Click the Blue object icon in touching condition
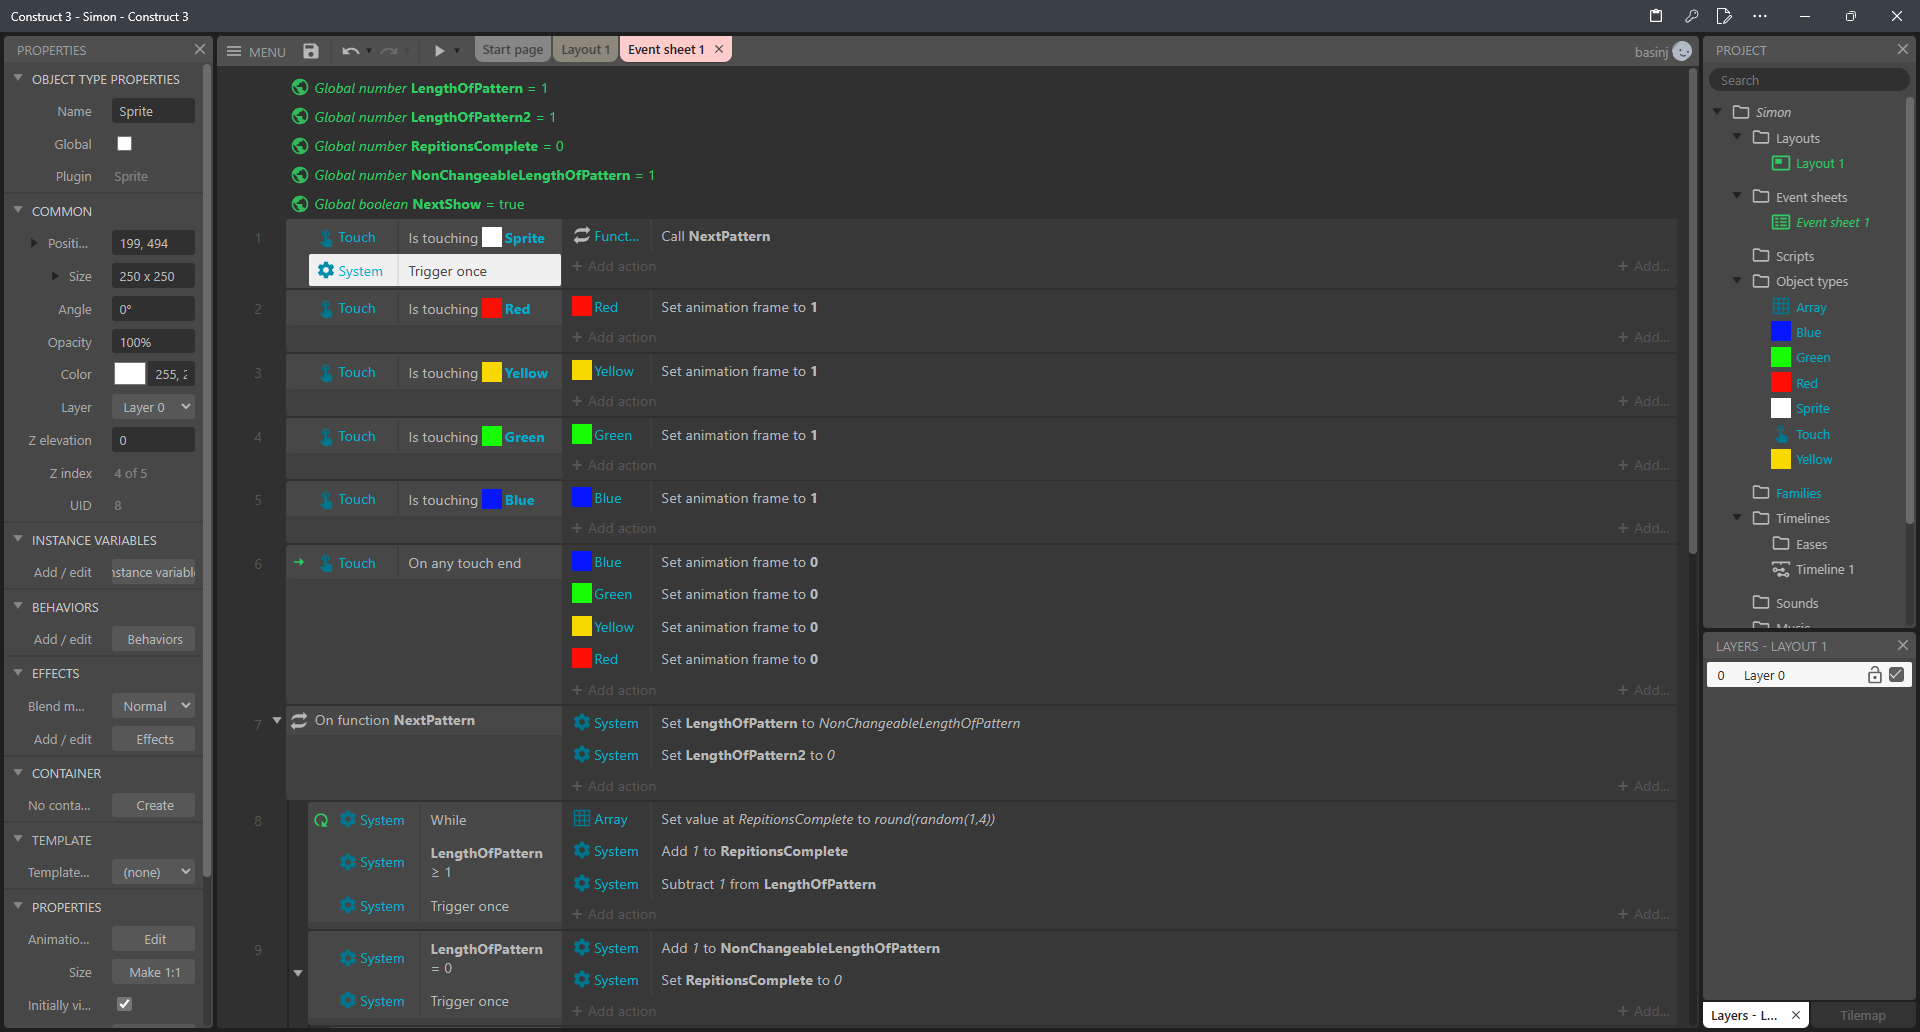The image size is (1920, 1032). click(x=492, y=499)
